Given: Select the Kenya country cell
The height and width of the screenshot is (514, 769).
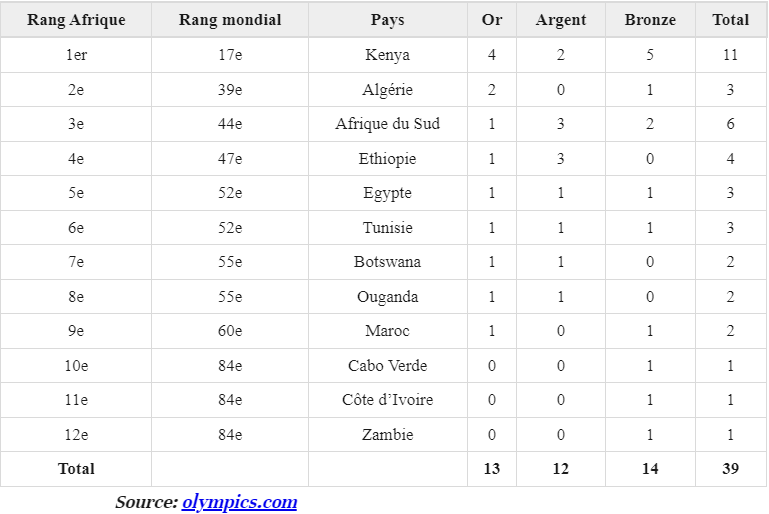Looking at the screenshot, I should pyautogui.click(x=387, y=55).
